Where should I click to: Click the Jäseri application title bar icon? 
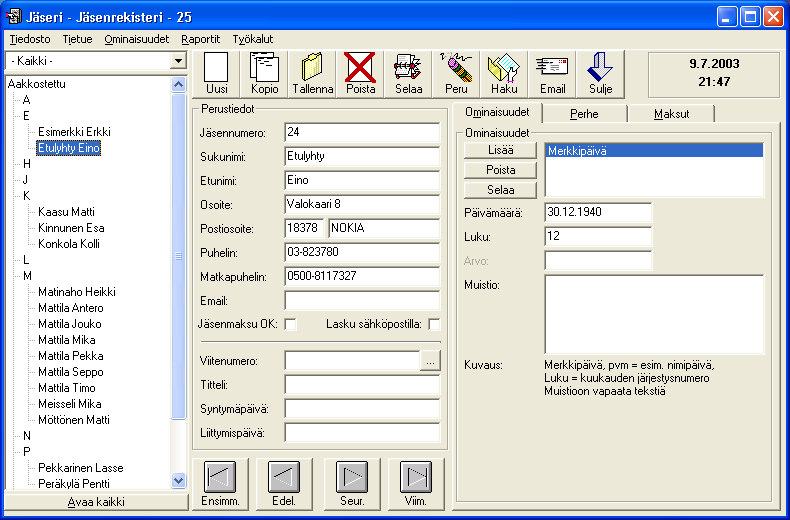point(12,18)
